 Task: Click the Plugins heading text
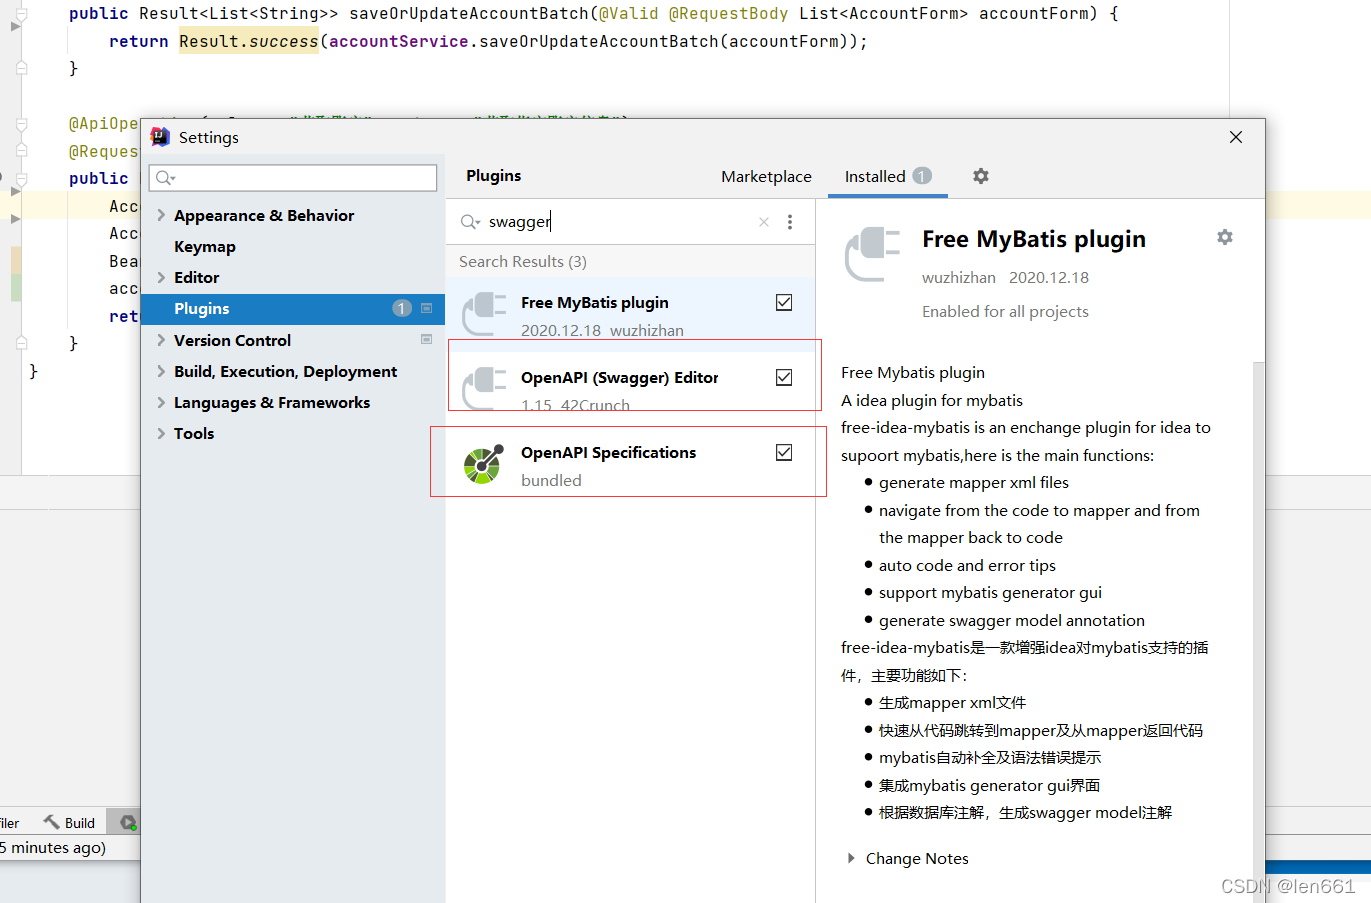[494, 175]
